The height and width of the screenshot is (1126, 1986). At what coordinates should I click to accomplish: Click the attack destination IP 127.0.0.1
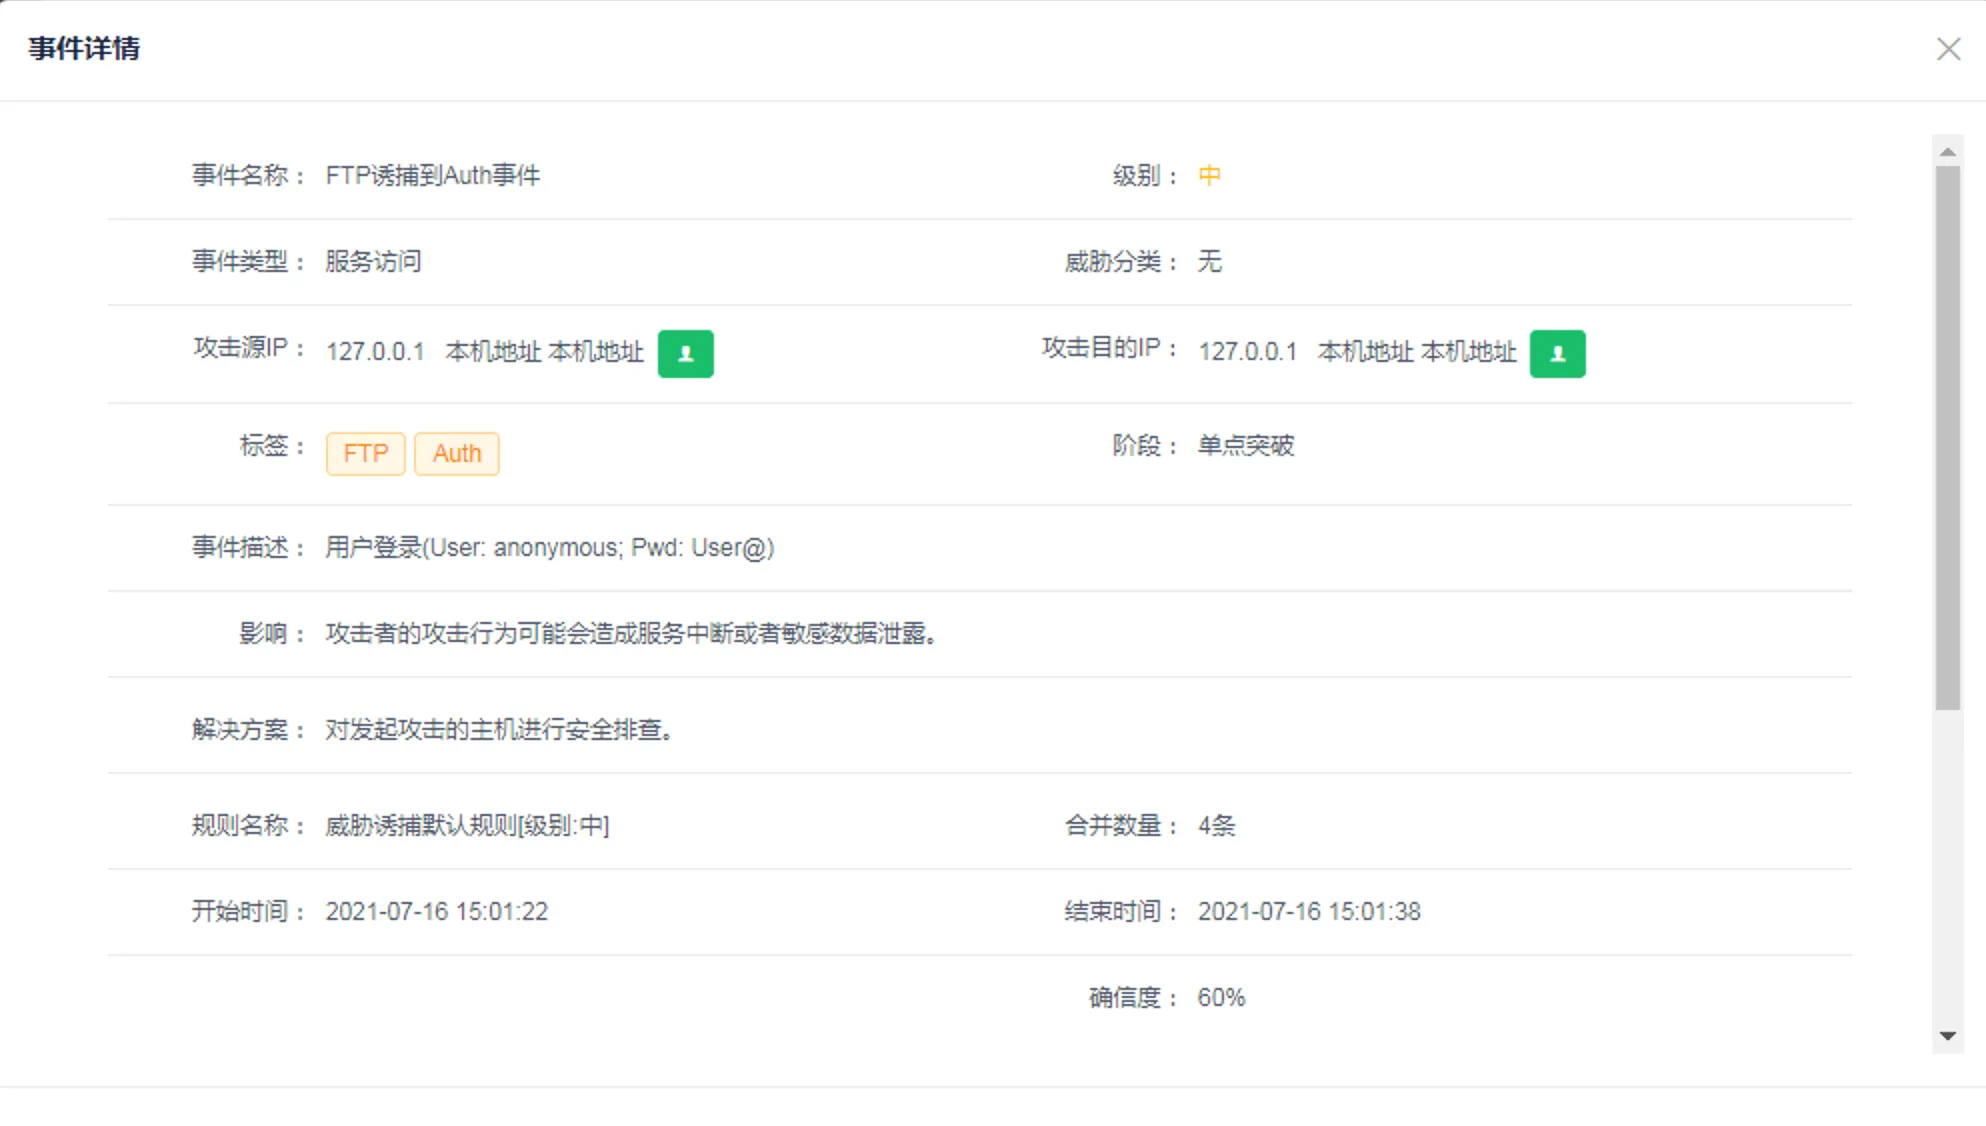pos(1247,352)
